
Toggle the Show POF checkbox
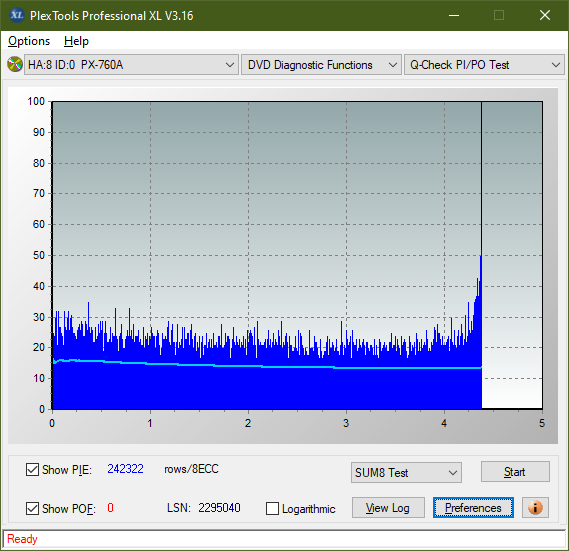32,508
